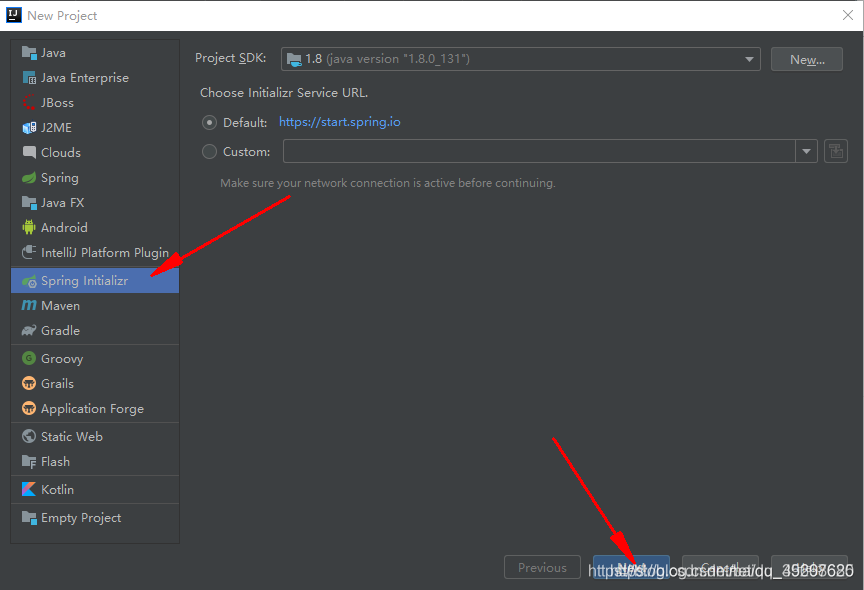Click the IntelliJ IDEA logo in the title bar
This screenshot has width=864, height=590.
pos(13,15)
